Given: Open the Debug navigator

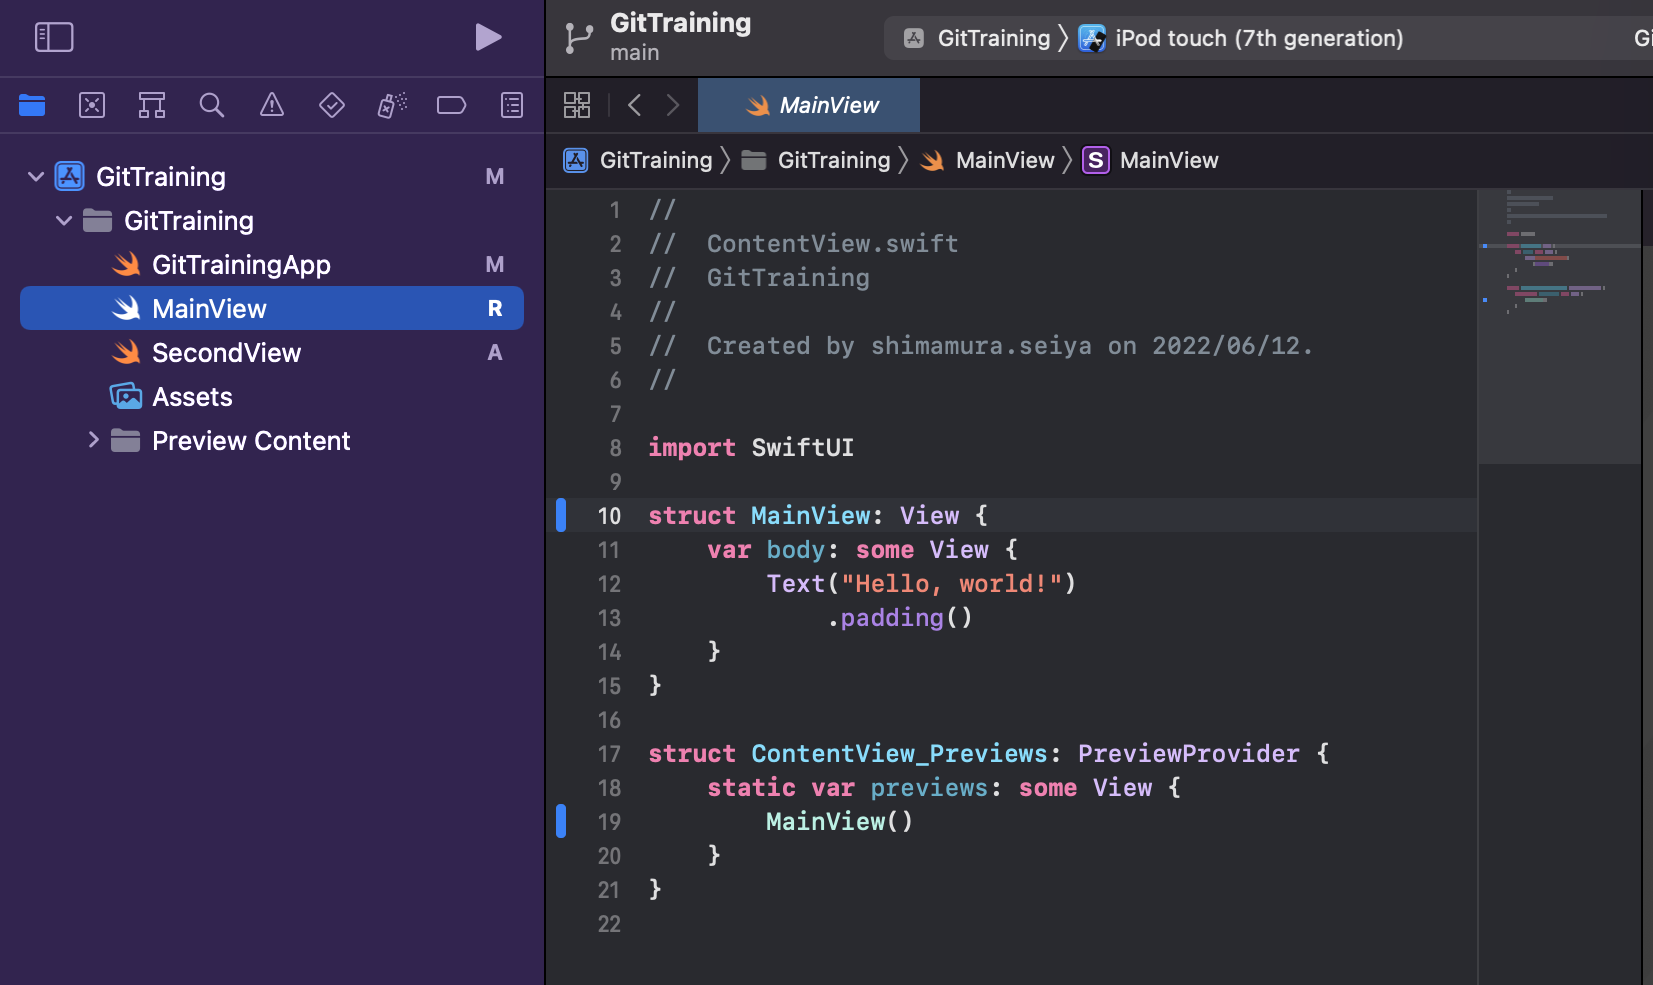Looking at the screenshot, I should pos(390,105).
